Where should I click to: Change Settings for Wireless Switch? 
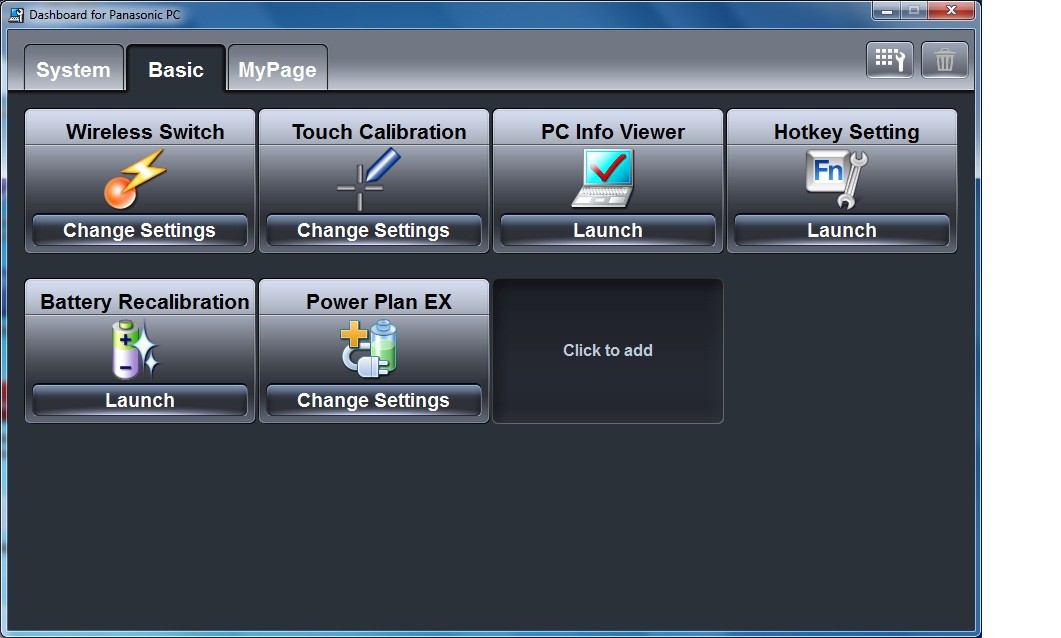139,230
